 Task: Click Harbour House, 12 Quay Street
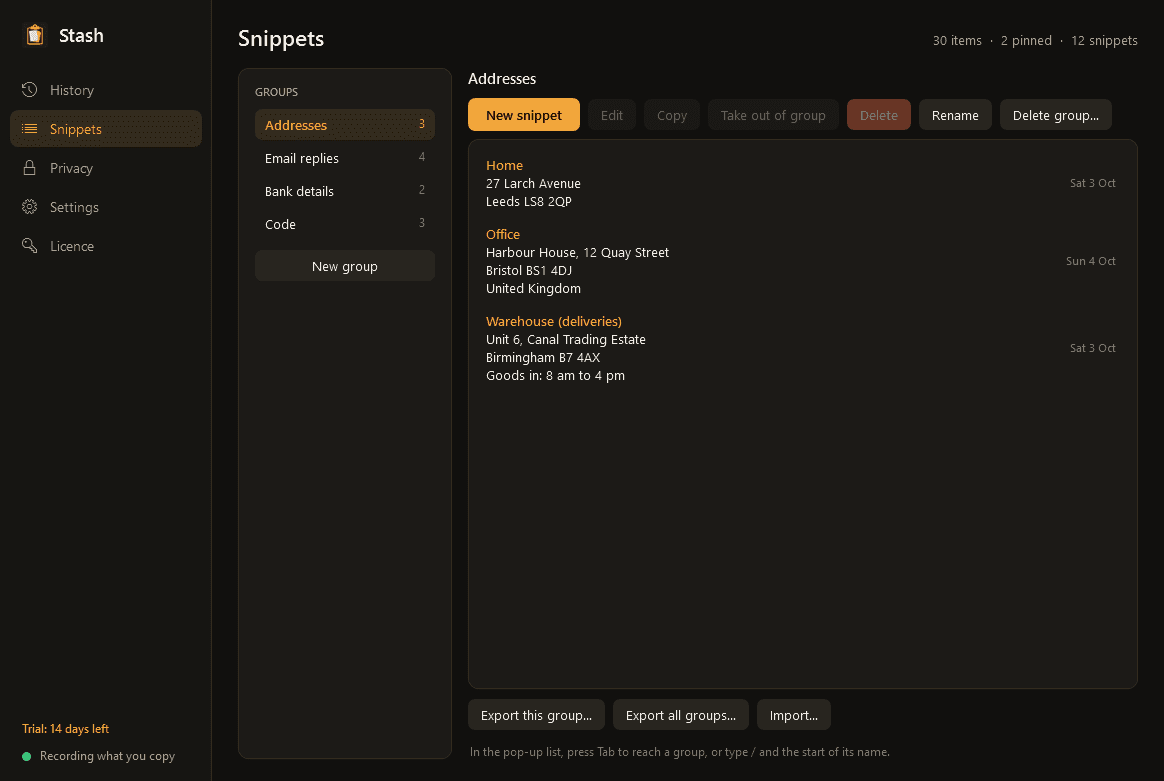[x=578, y=252]
